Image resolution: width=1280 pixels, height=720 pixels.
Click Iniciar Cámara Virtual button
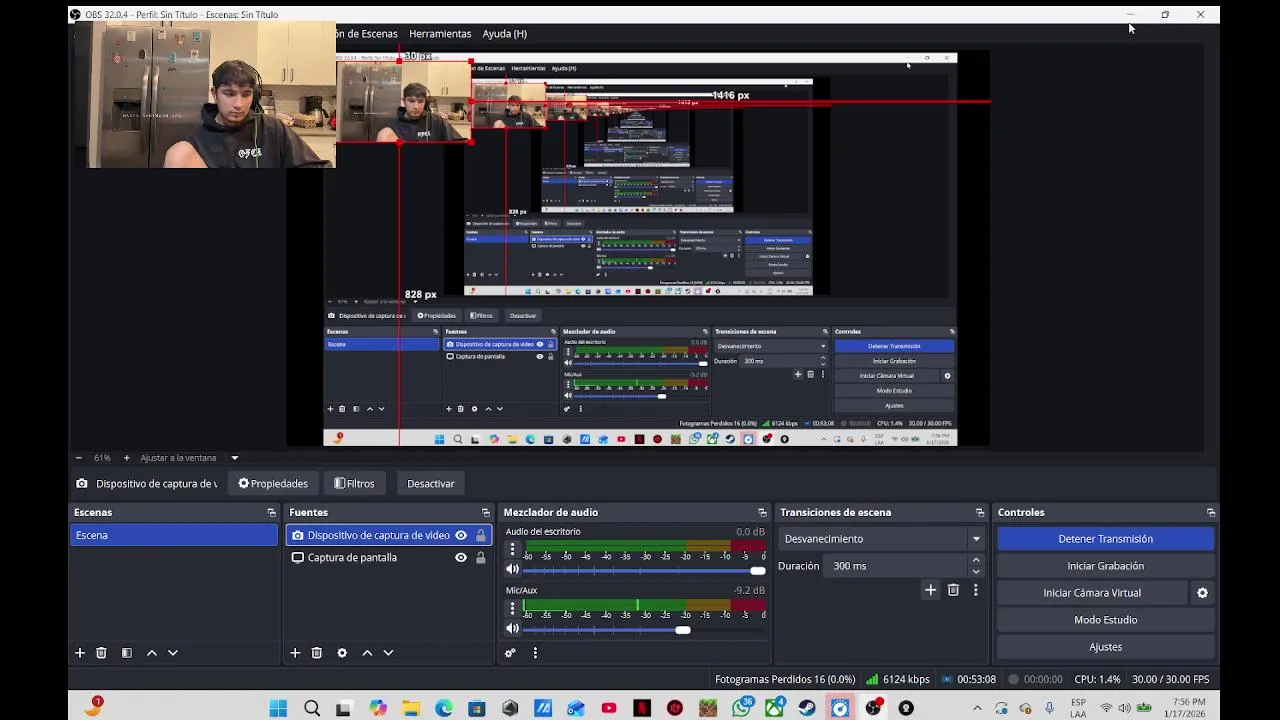pos(1092,593)
